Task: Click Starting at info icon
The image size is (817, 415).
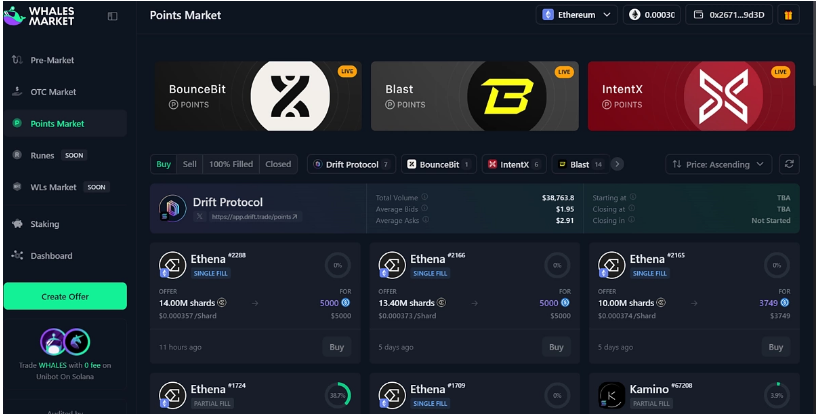Action: pos(633,197)
